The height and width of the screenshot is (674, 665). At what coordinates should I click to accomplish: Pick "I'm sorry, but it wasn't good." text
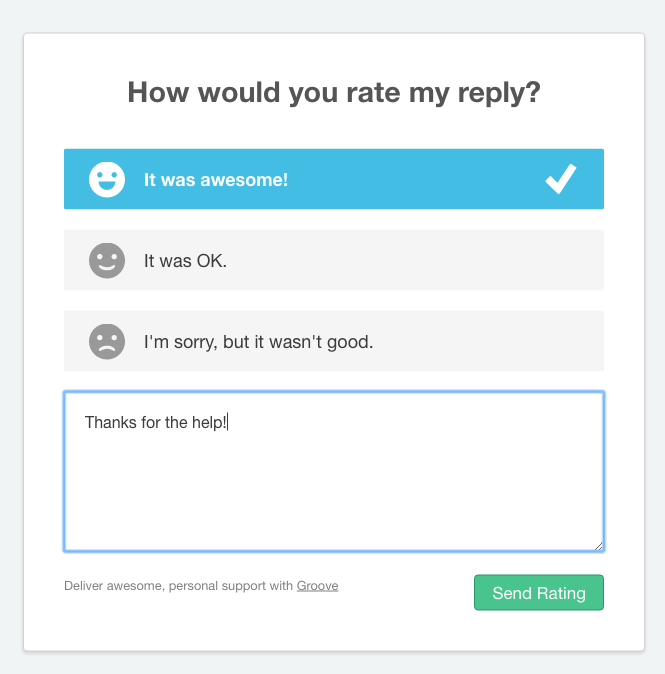(258, 342)
